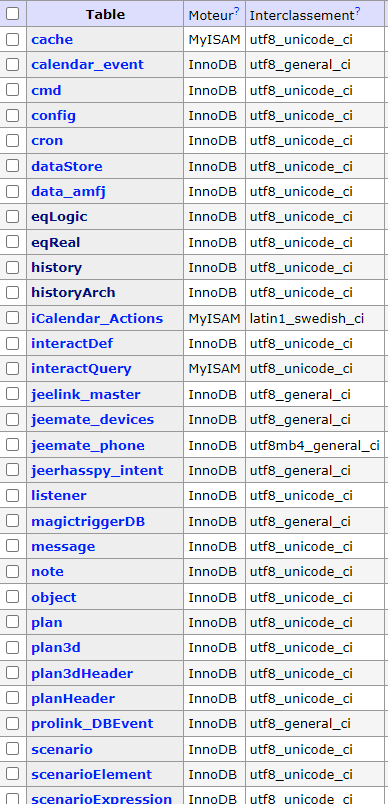Screen dimensions: 388x804
Task: Open the interactQuery table link
Action: pyautogui.click(x=81, y=369)
